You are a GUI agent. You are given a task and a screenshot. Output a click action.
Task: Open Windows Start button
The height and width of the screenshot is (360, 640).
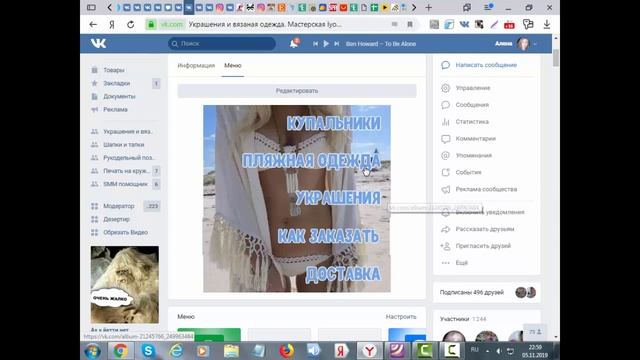coord(92,351)
